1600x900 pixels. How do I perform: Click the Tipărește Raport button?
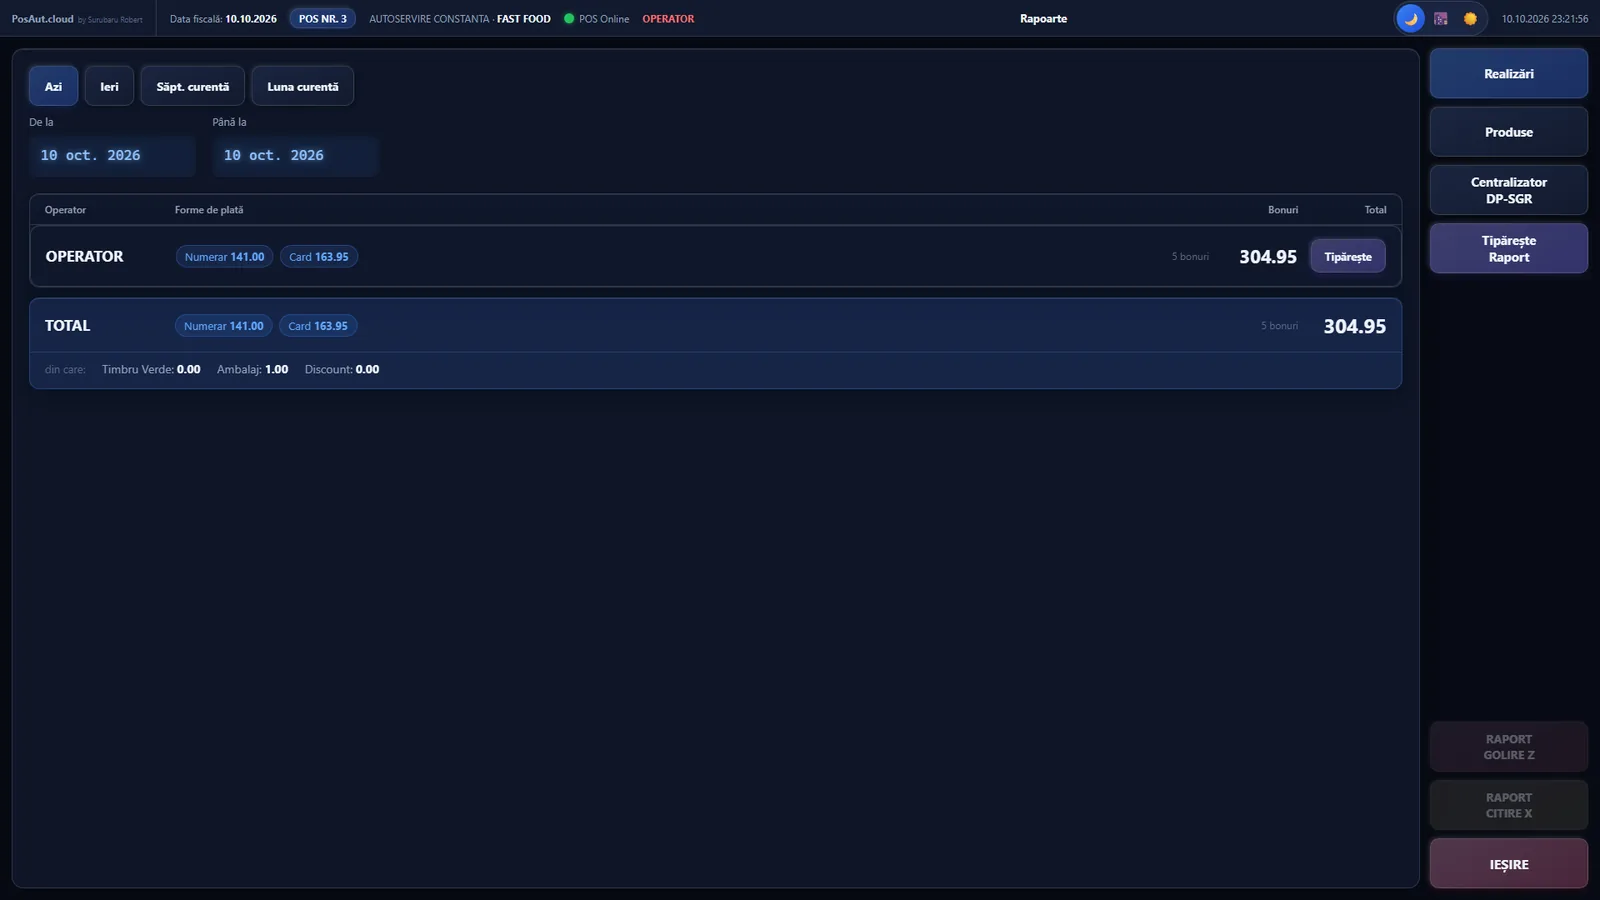point(1508,248)
